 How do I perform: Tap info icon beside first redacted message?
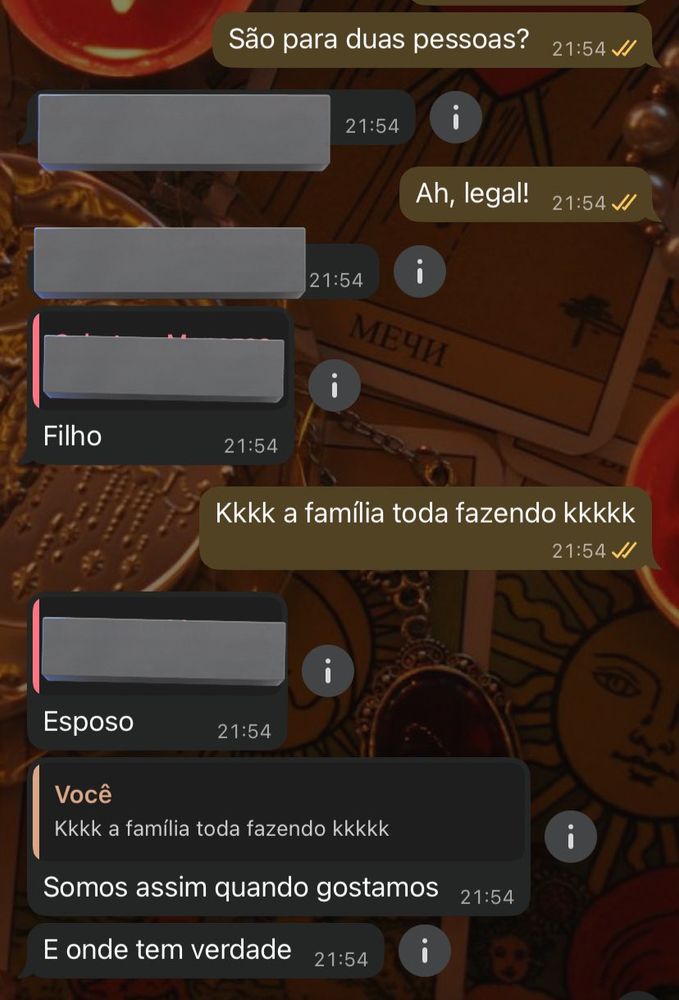[x=455, y=117]
